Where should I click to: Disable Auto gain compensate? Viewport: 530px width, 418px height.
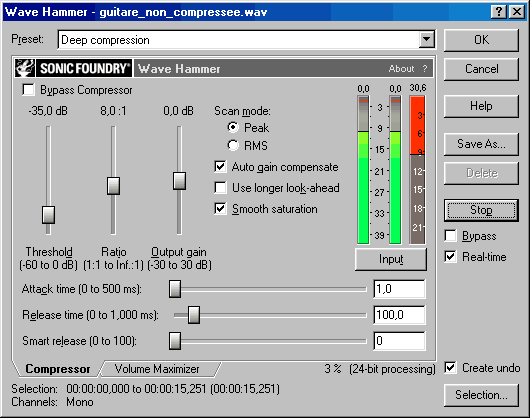pyautogui.click(x=220, y=167)
